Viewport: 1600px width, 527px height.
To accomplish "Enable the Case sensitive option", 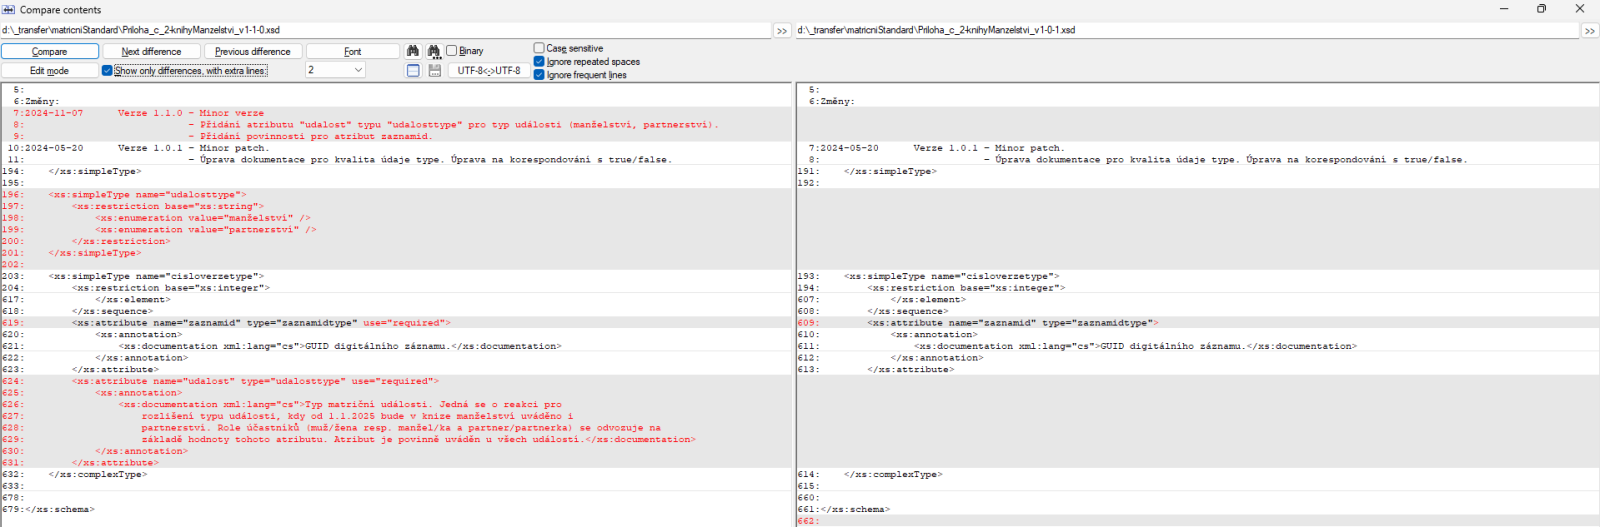I will tap(539, 48).
